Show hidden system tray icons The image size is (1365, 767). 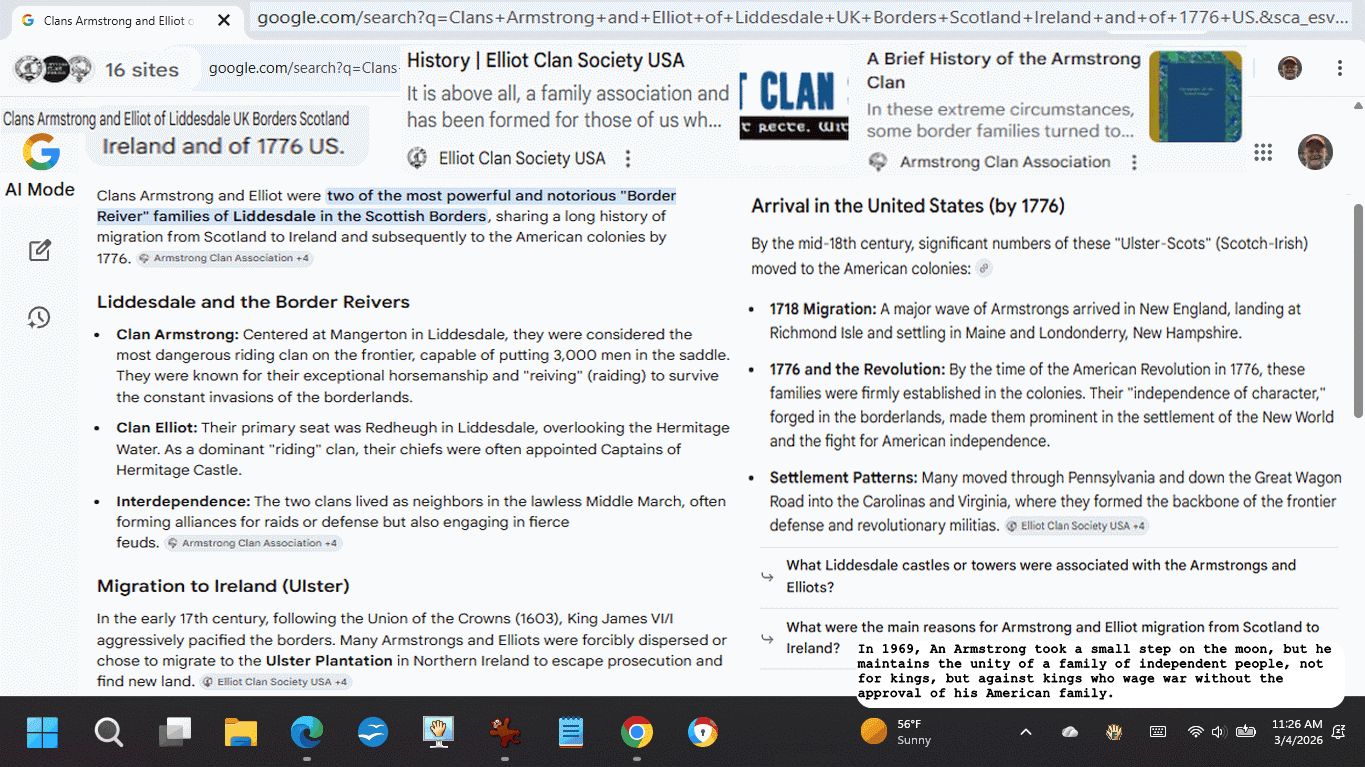1025,732
